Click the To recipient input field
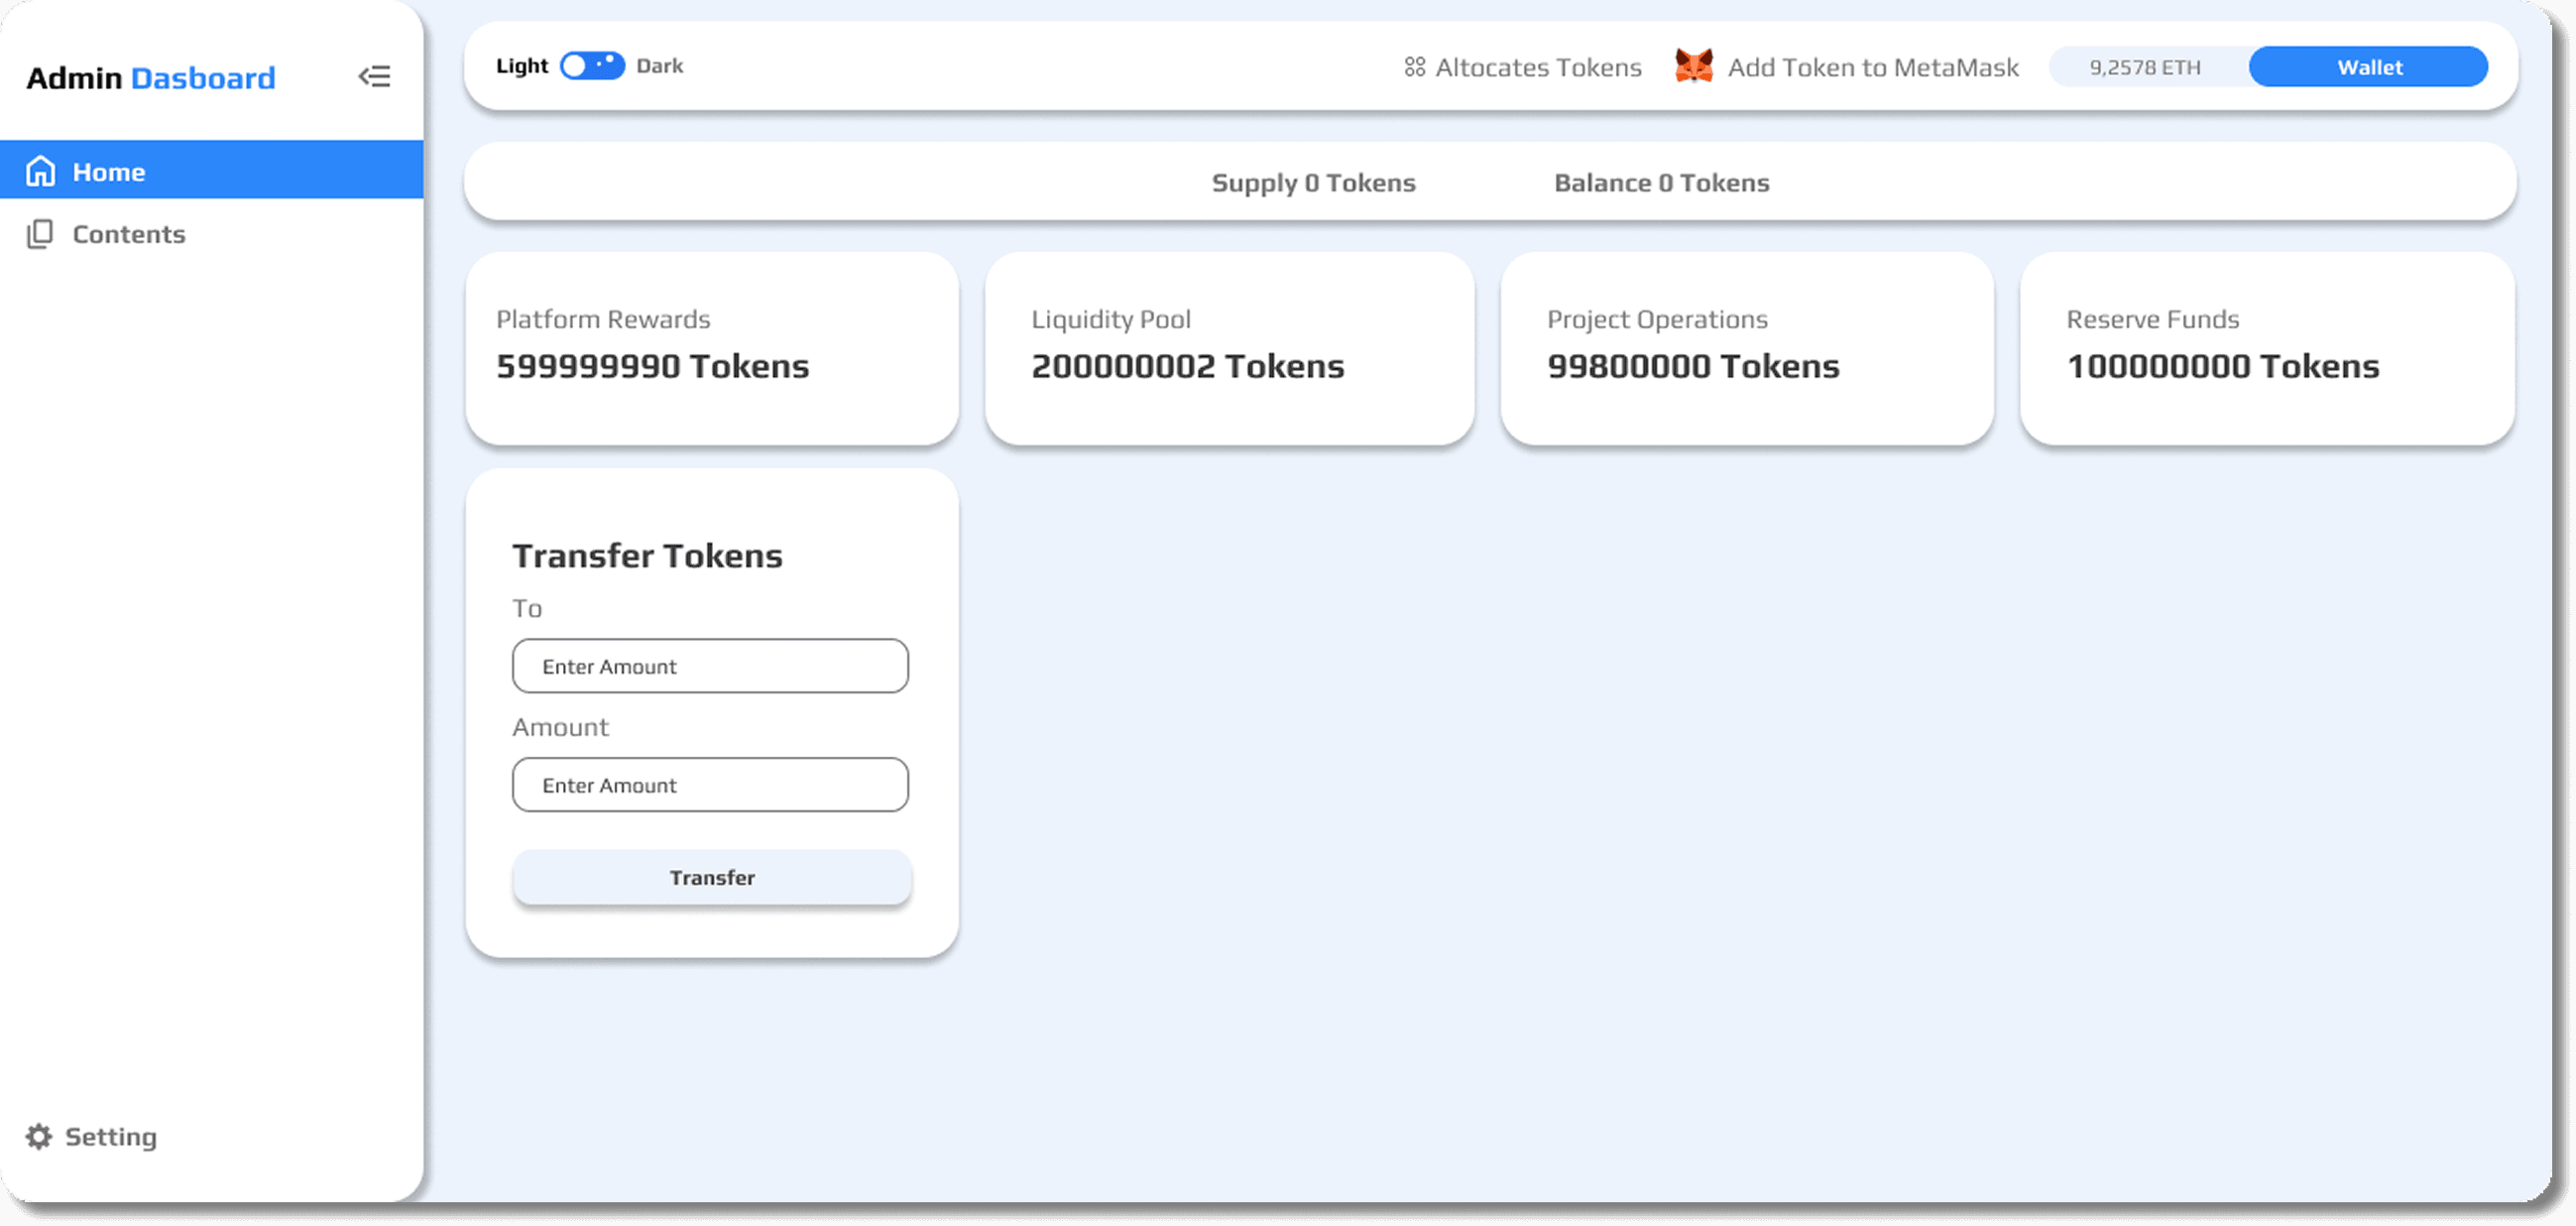2576x1226 pixels. 710,666
